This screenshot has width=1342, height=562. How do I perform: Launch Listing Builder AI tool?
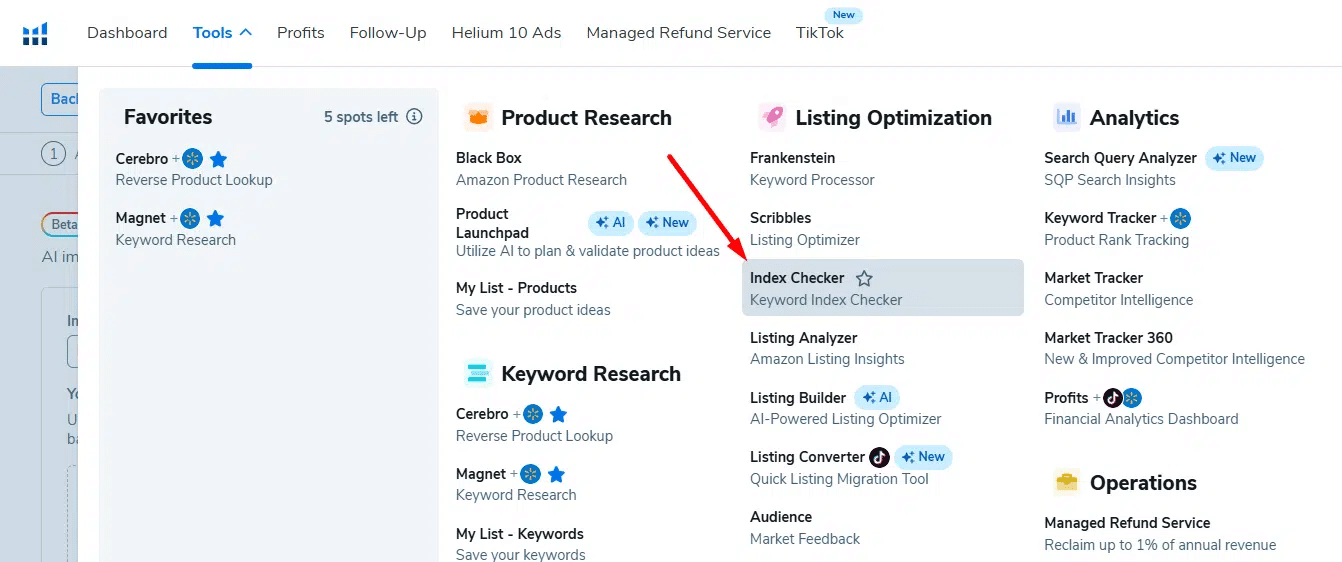[x=798, y=398]
